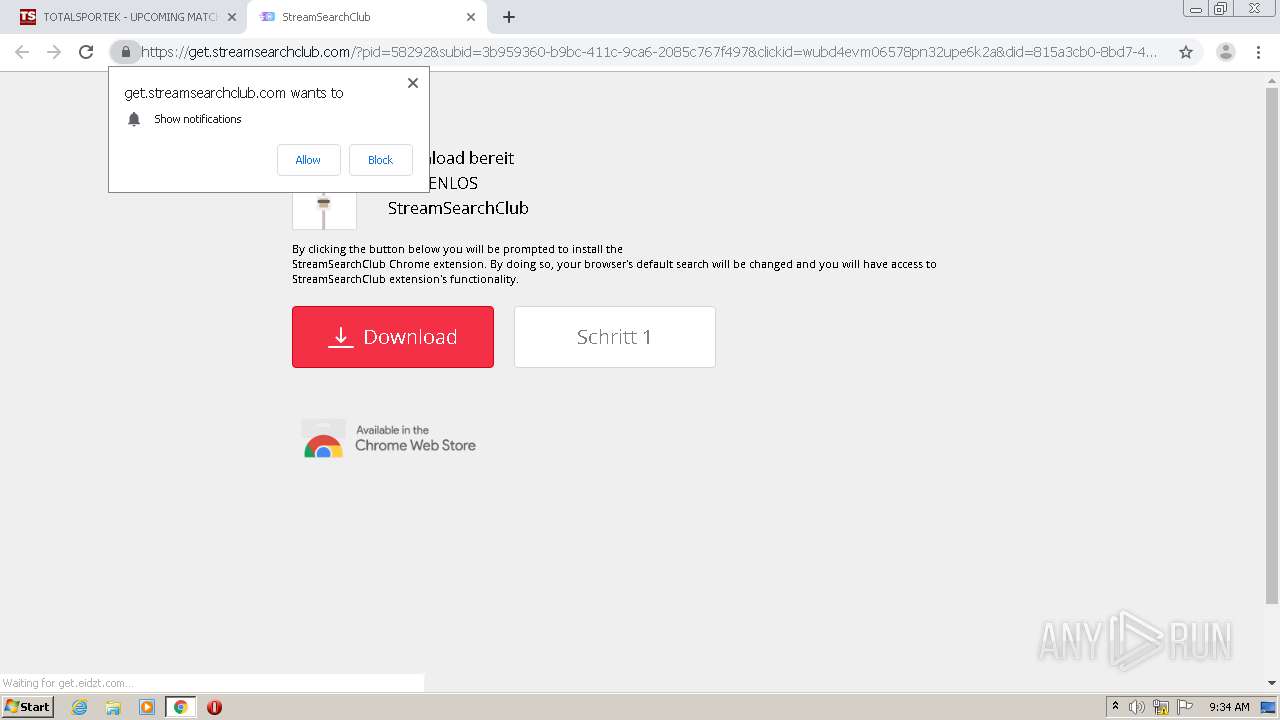Open Windows Media Player from taskbar

point(147,707)
